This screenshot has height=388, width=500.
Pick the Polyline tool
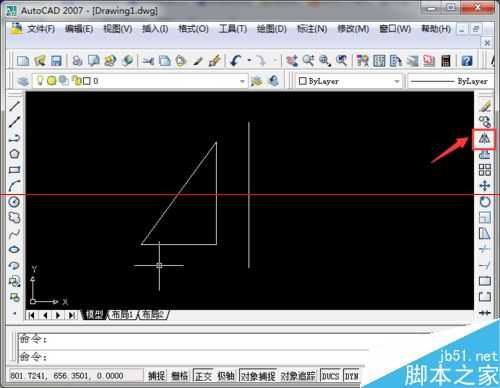(x=14, y=138)
